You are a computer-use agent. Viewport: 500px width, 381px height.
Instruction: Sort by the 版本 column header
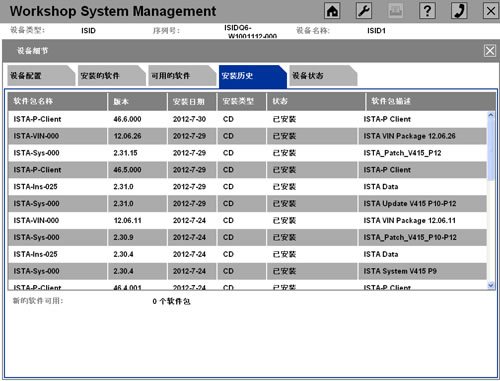137,101
